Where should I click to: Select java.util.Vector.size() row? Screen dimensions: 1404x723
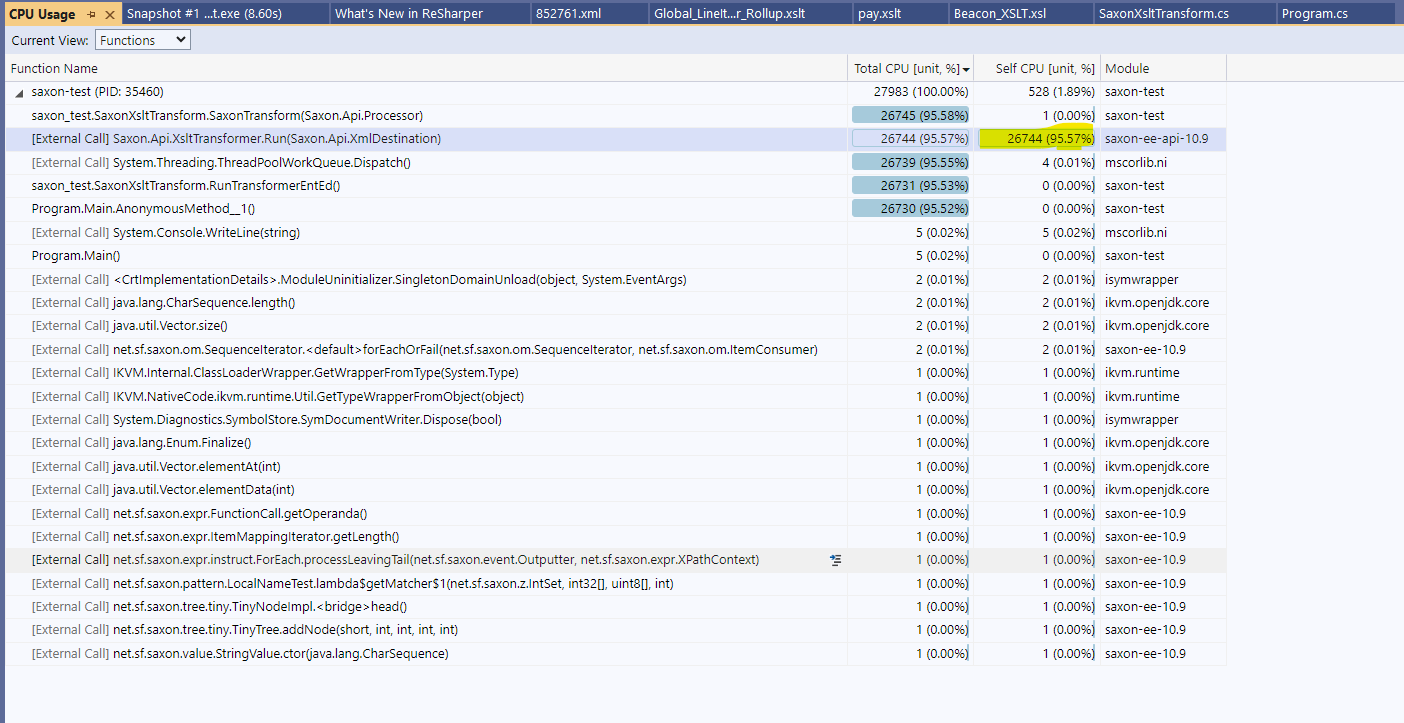coord(615,326)
